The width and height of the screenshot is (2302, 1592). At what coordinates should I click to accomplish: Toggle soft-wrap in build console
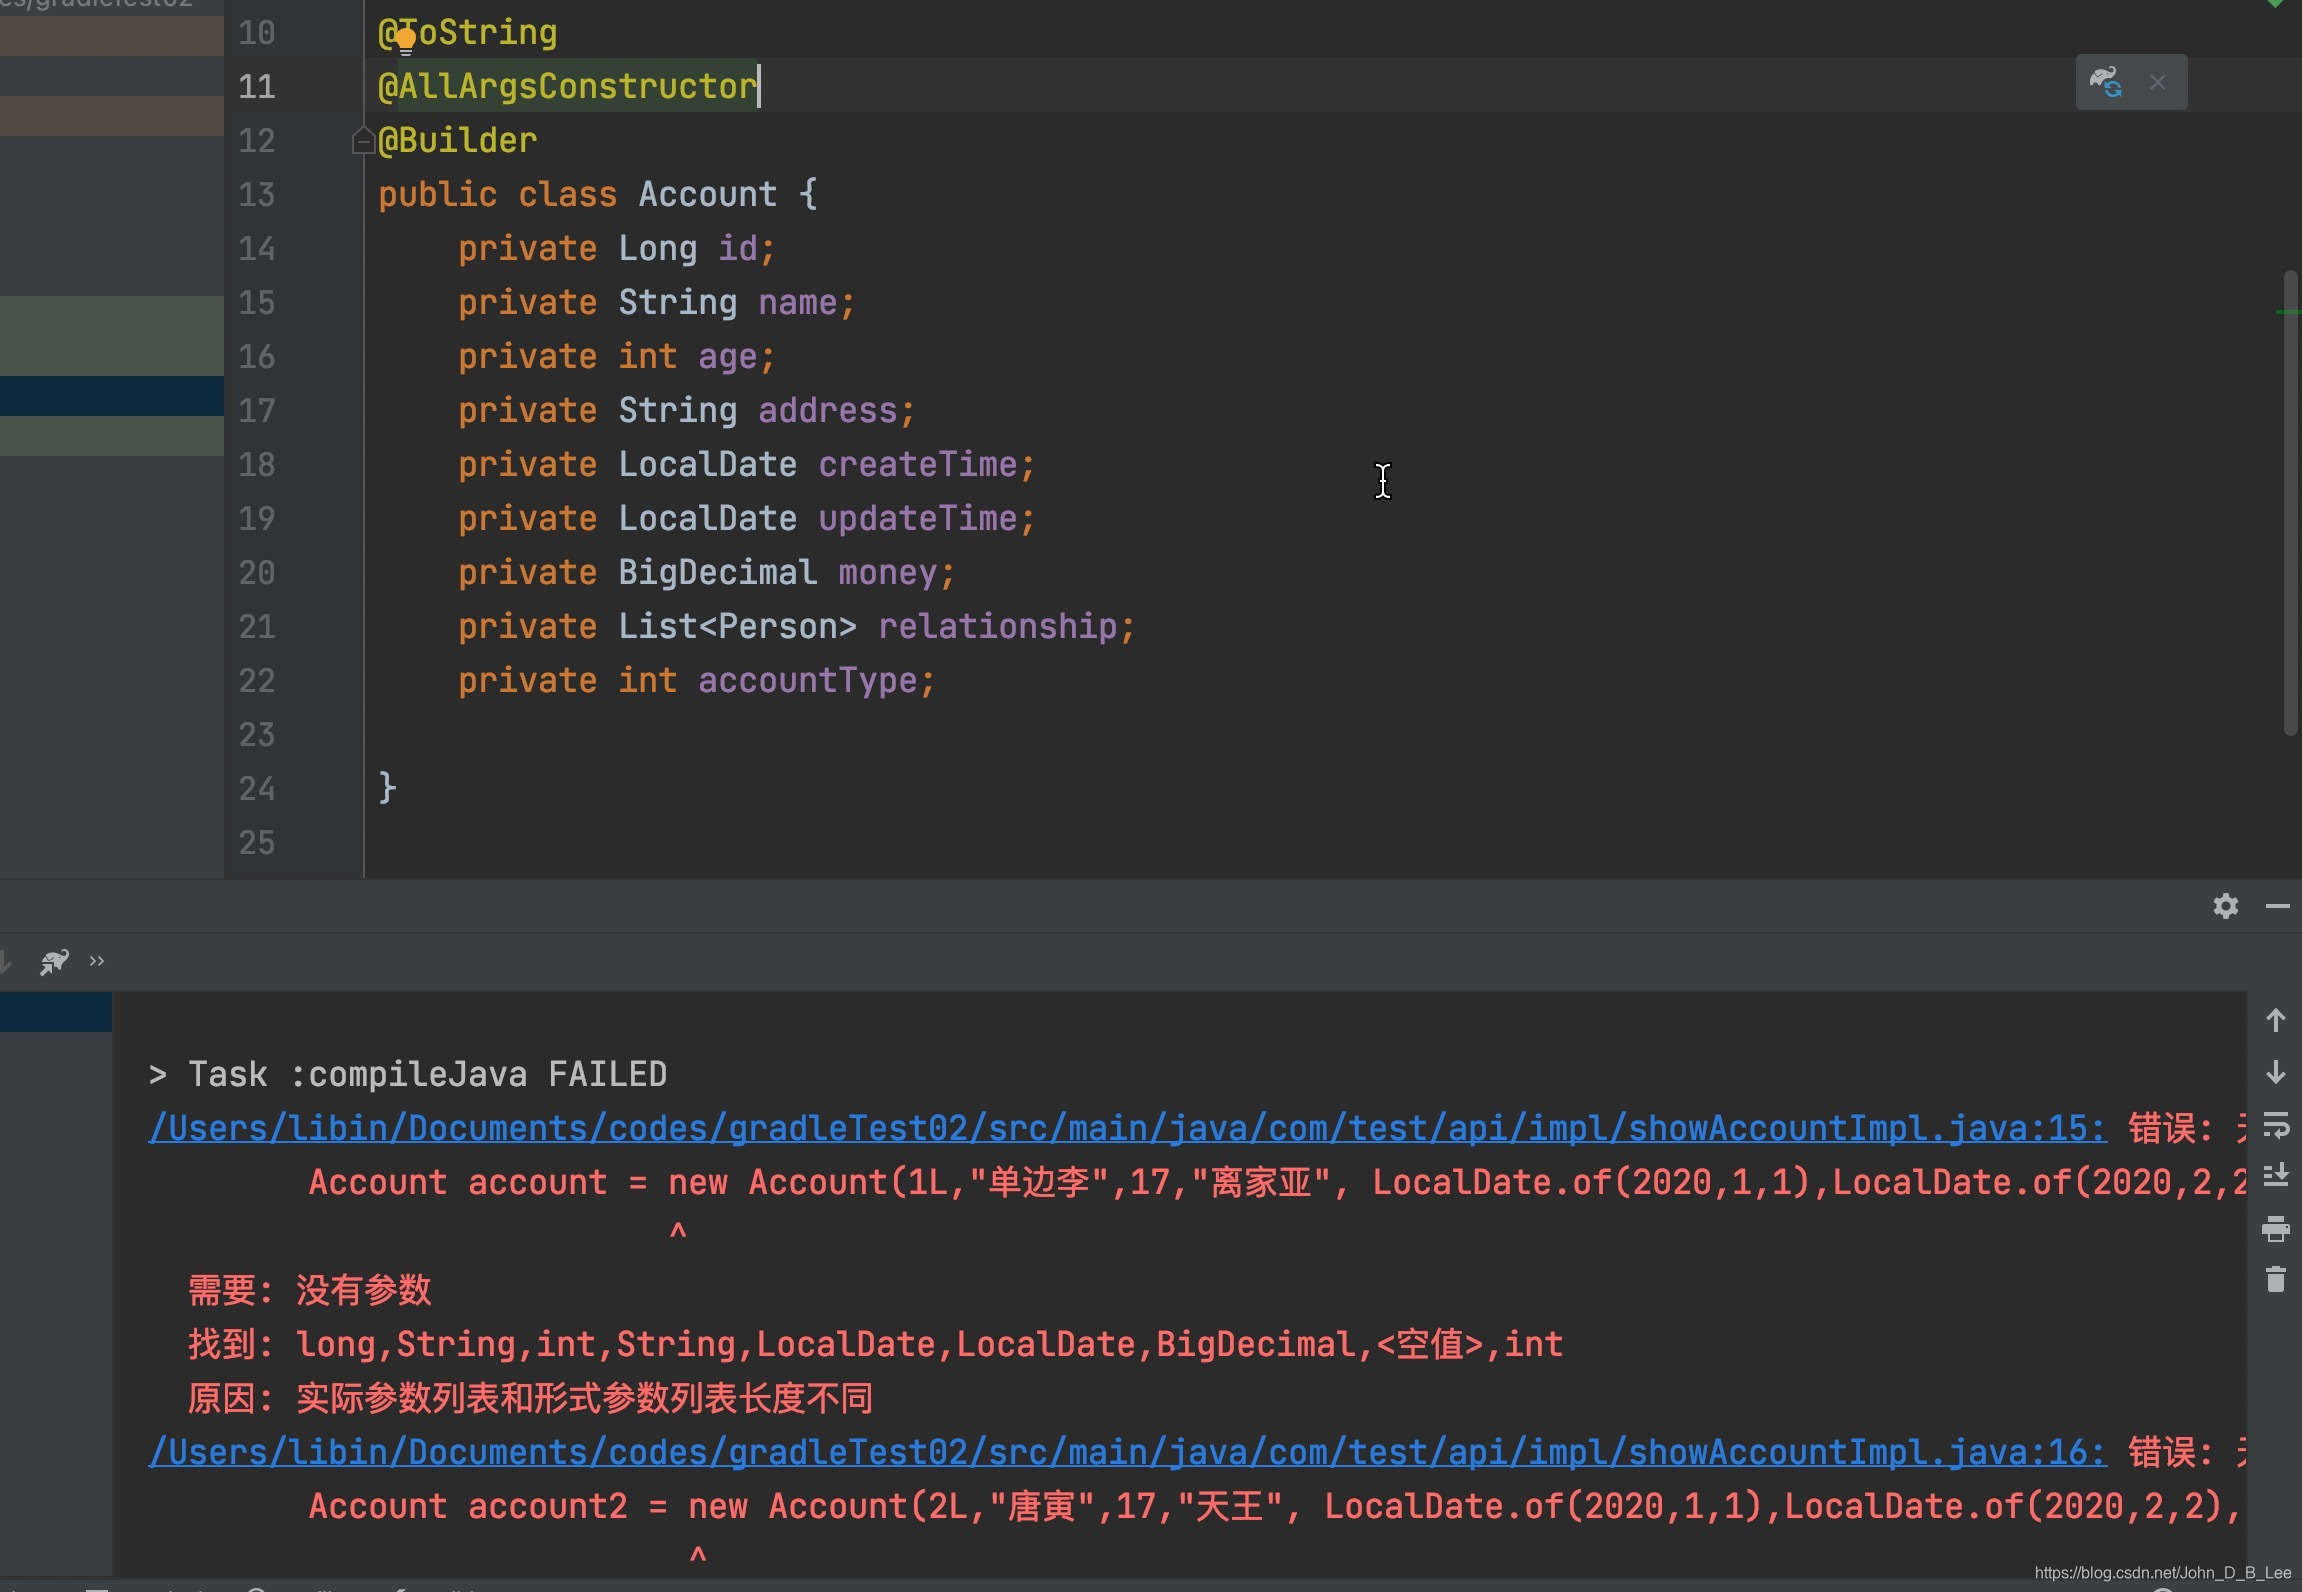point(2275,1125)
